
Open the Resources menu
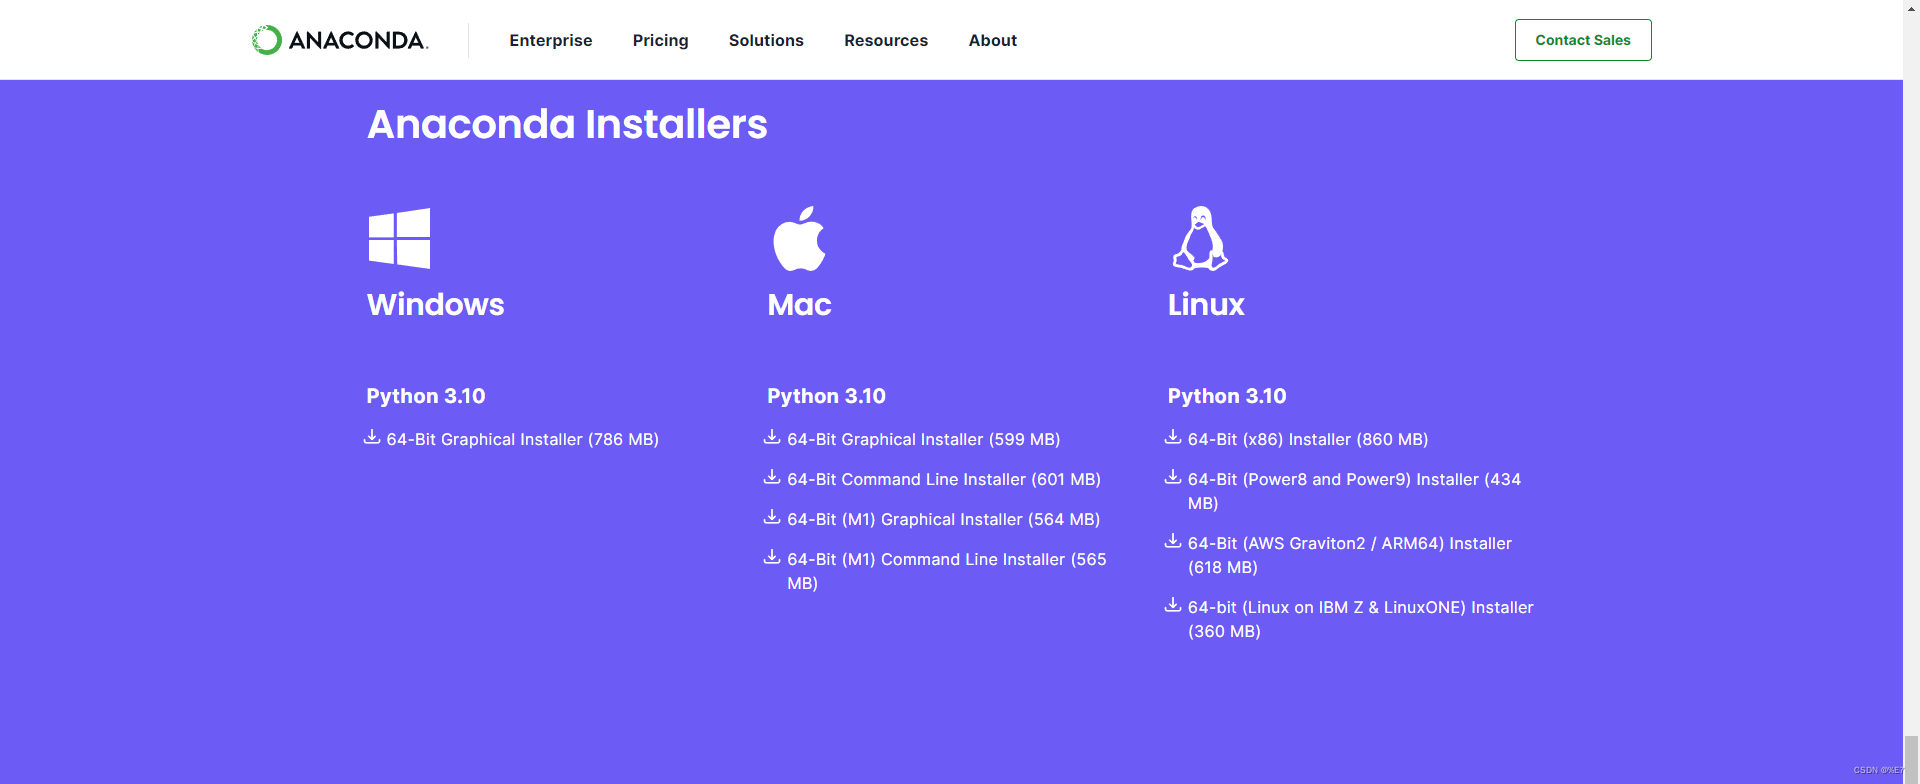[886, 40]
